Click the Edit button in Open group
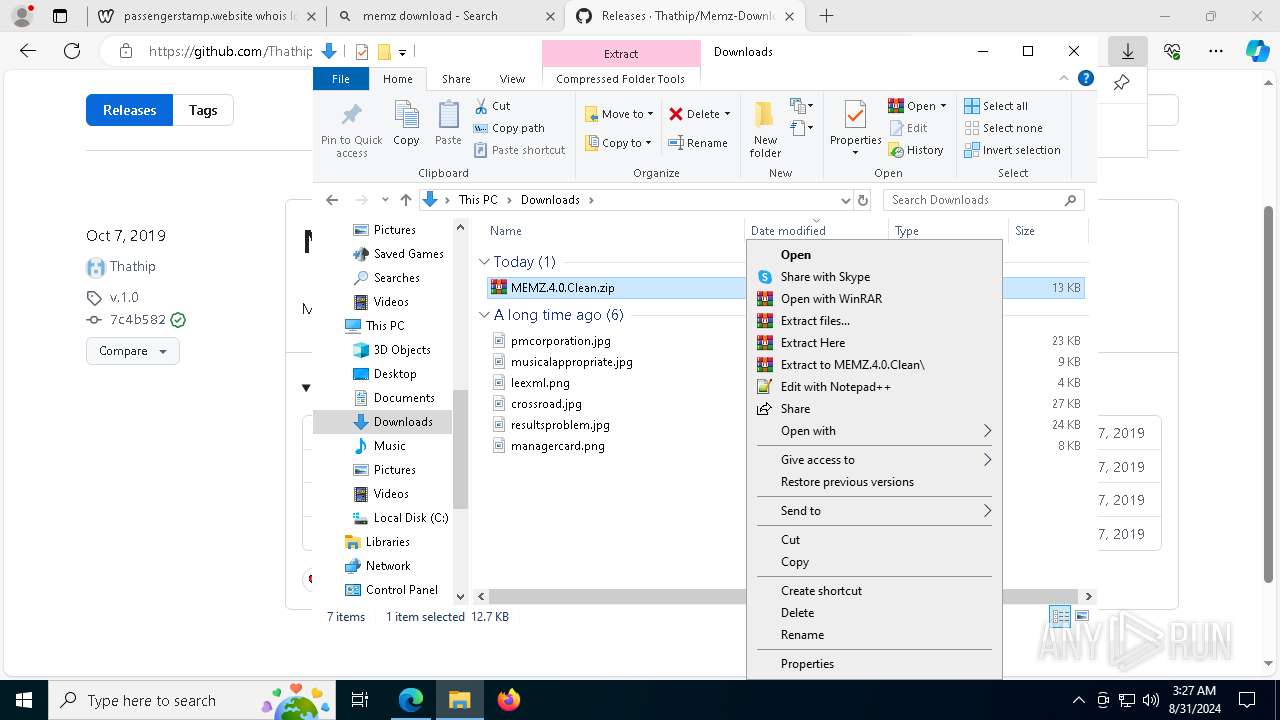The width and height of the screenshot is (1280, 720). click(x=907, y=128)
